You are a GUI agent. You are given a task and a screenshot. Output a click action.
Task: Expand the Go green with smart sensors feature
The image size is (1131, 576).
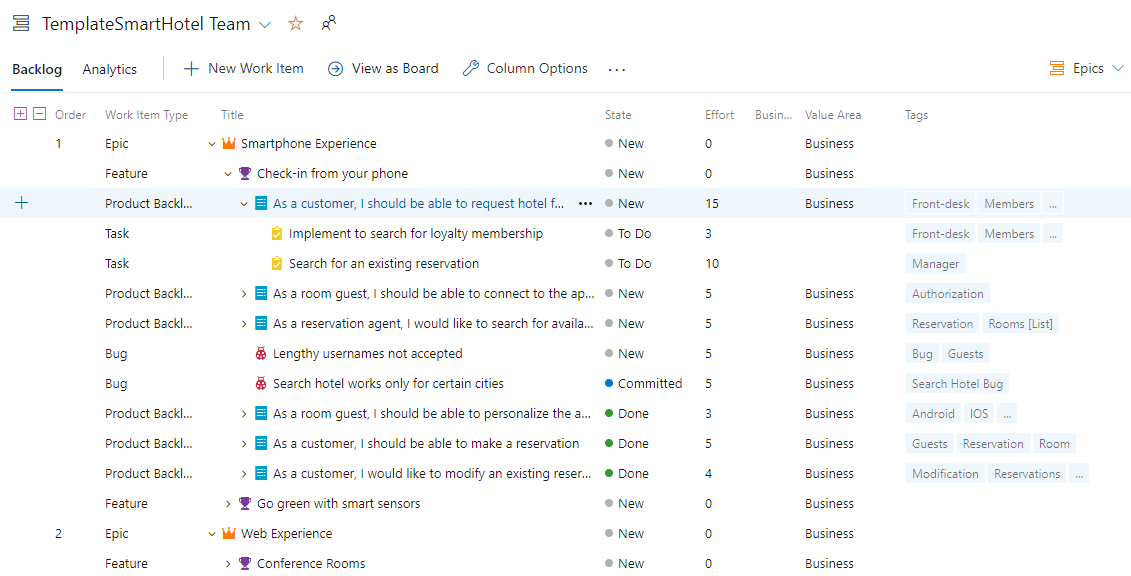click(x=227, y=503)
